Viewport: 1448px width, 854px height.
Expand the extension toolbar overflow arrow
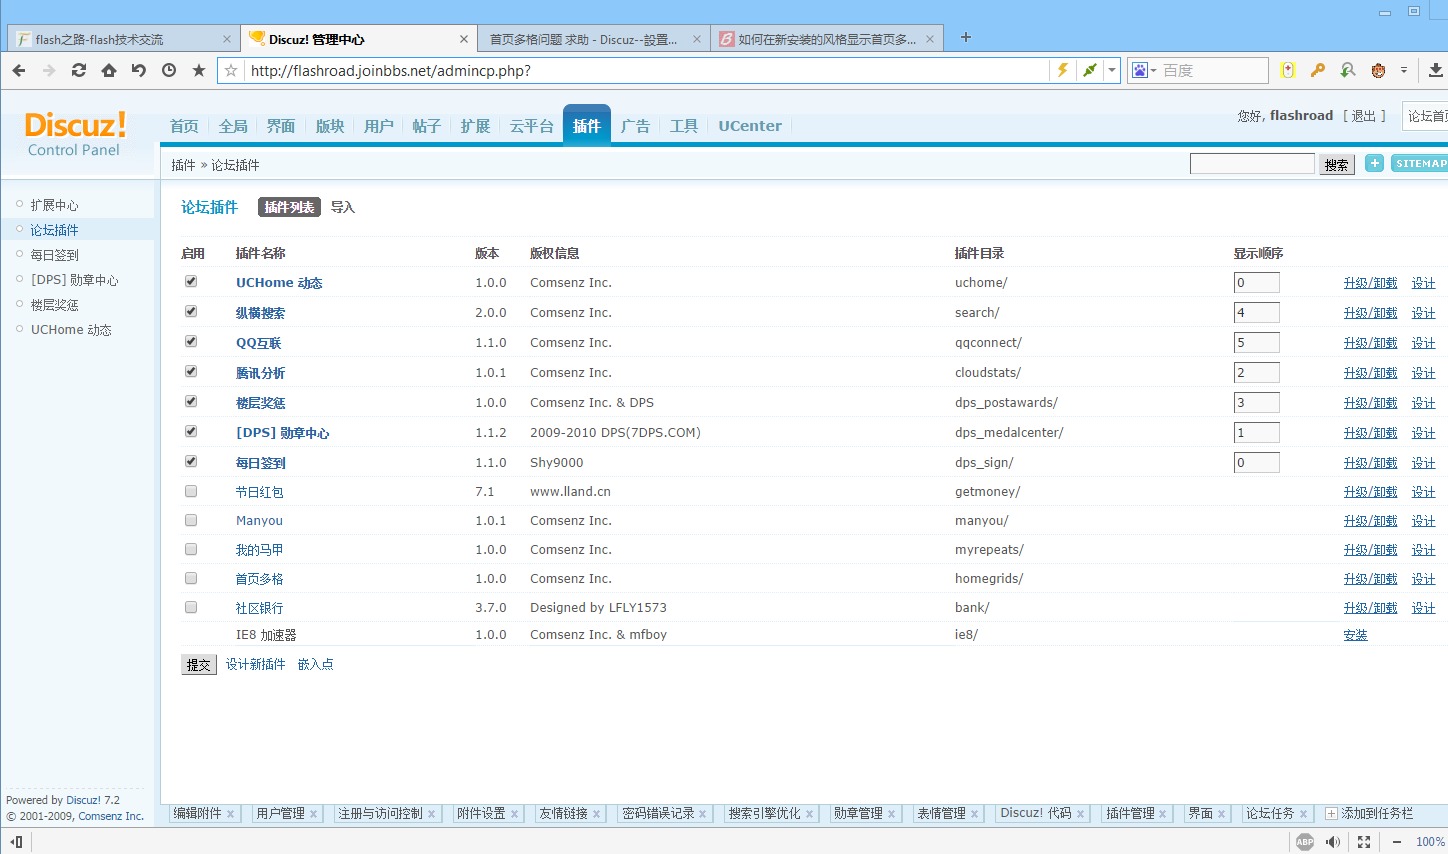(x=1404, y=70)
